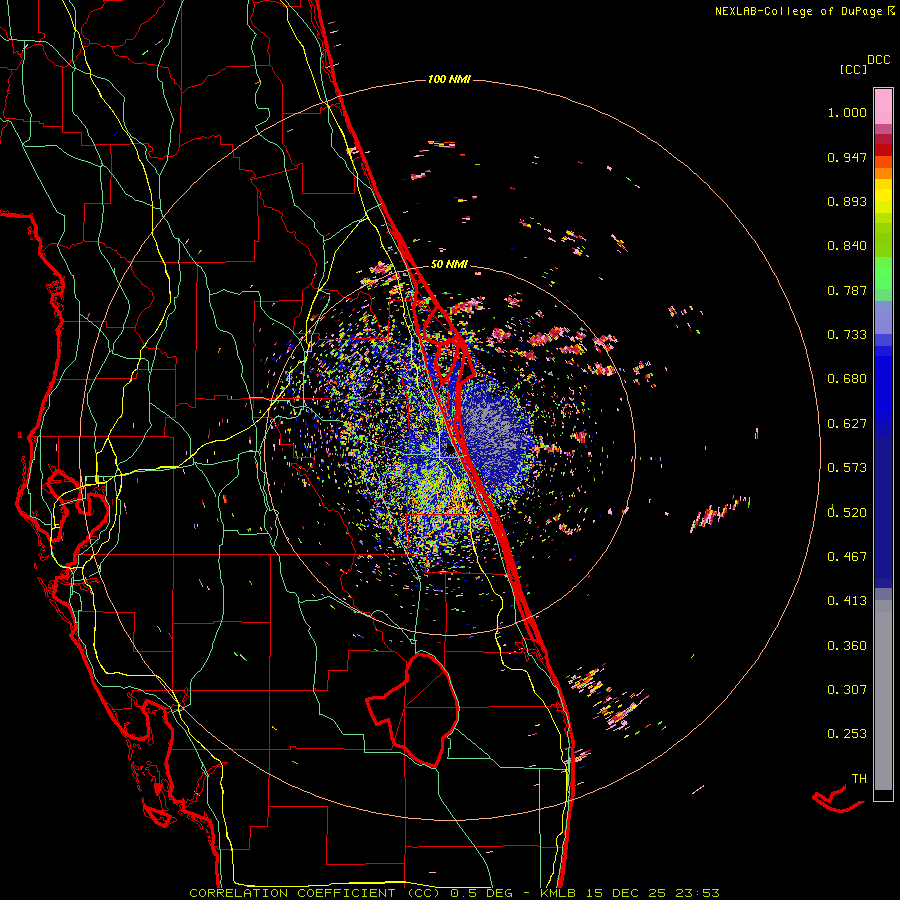Click the 0.893 scale value
This screenshot has height=900, width=900.
click(x=847, y=201)
